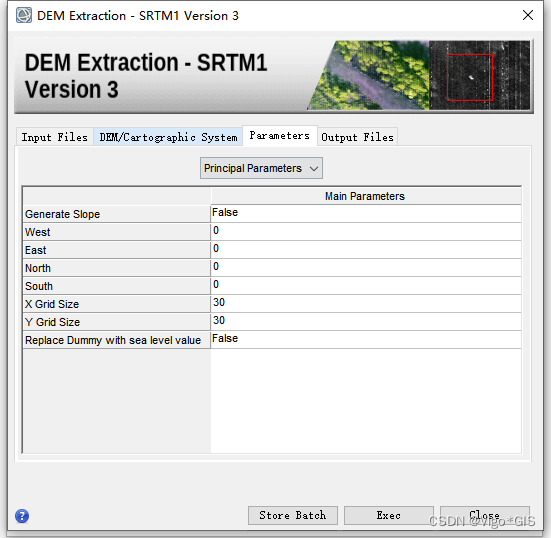Click the SAR image thumbnail with red box

pyautogui.click(x=479, y=75)
